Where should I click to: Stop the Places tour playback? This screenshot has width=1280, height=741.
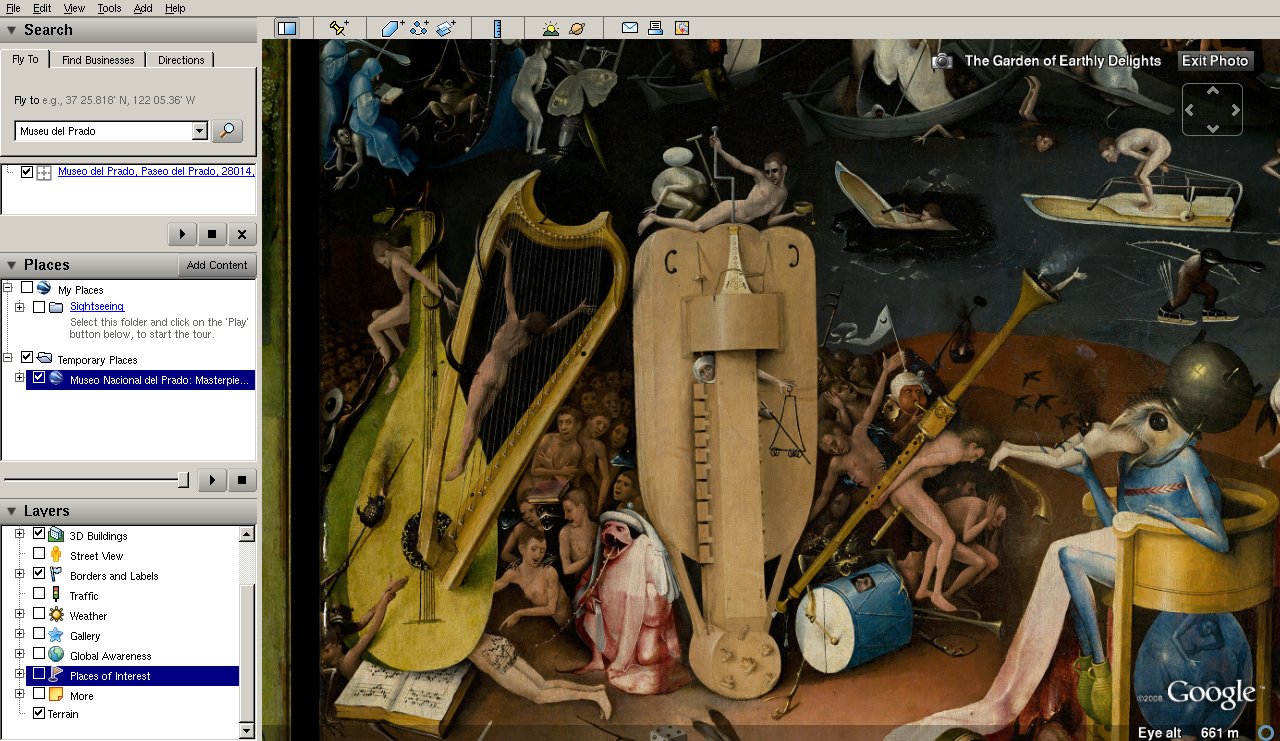(x=242, y=480)
